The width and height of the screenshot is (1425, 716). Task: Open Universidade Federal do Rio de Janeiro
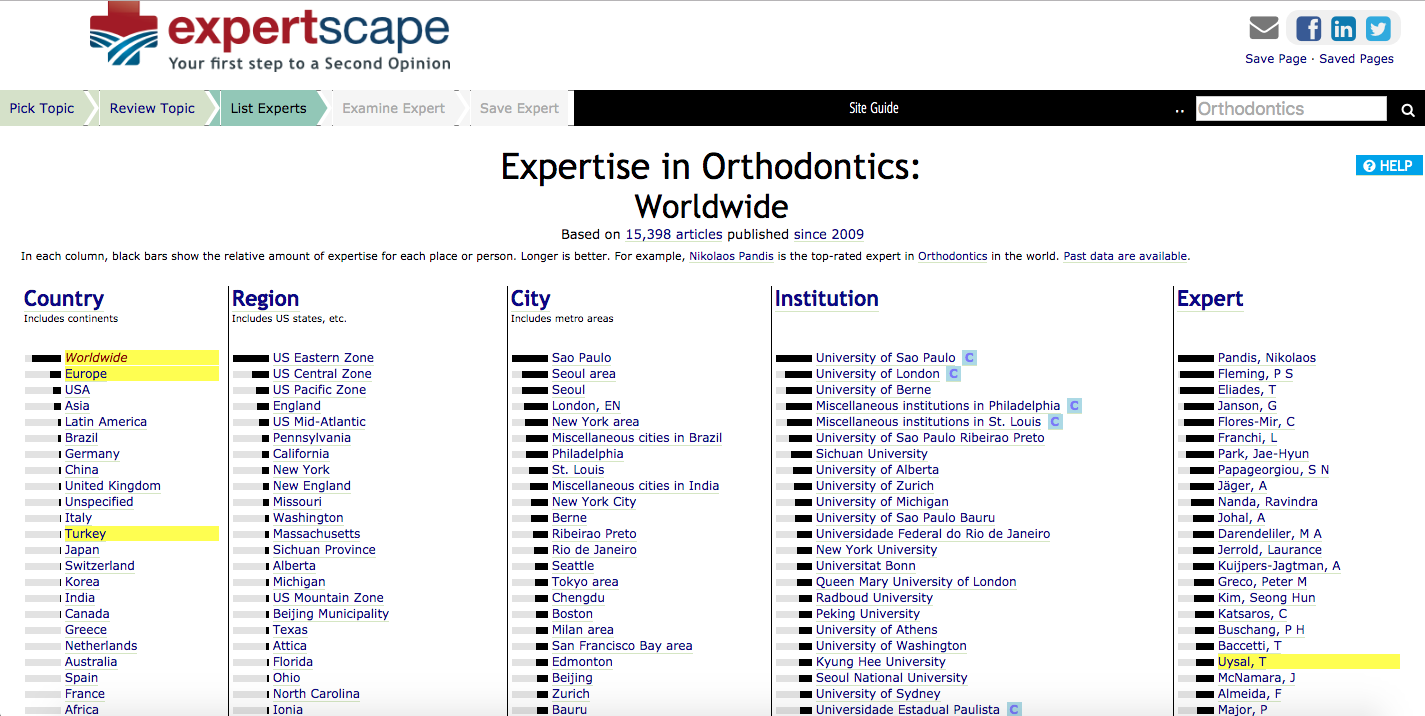(x=933, y=534)
